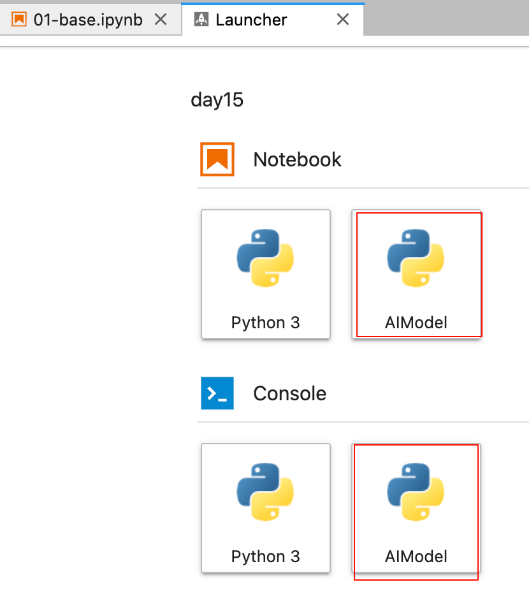Close the 01-base.ipynb tab
This screenshot has width=530, height=598.
pos(161,19)
